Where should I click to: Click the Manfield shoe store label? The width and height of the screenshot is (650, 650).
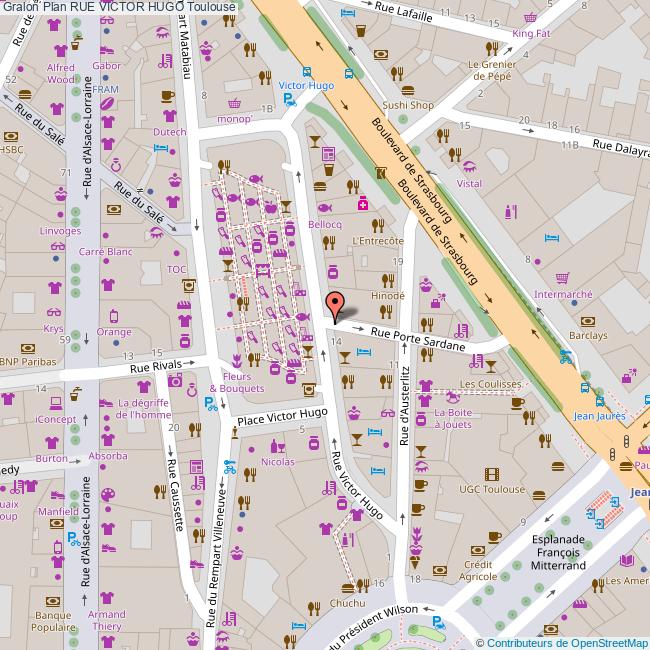(x=58, y=512)
